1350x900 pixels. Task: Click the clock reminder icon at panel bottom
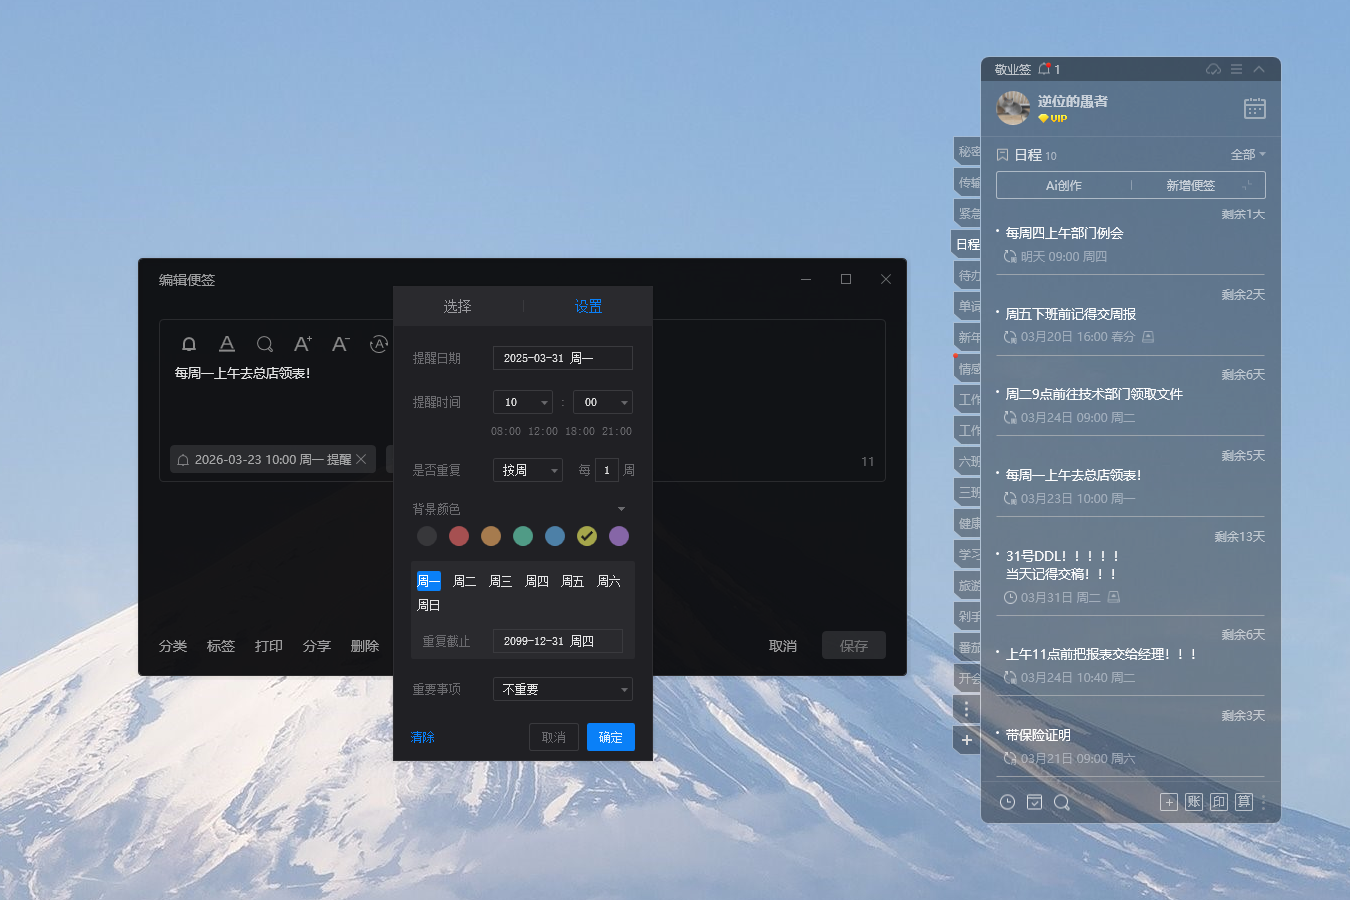1005,802
